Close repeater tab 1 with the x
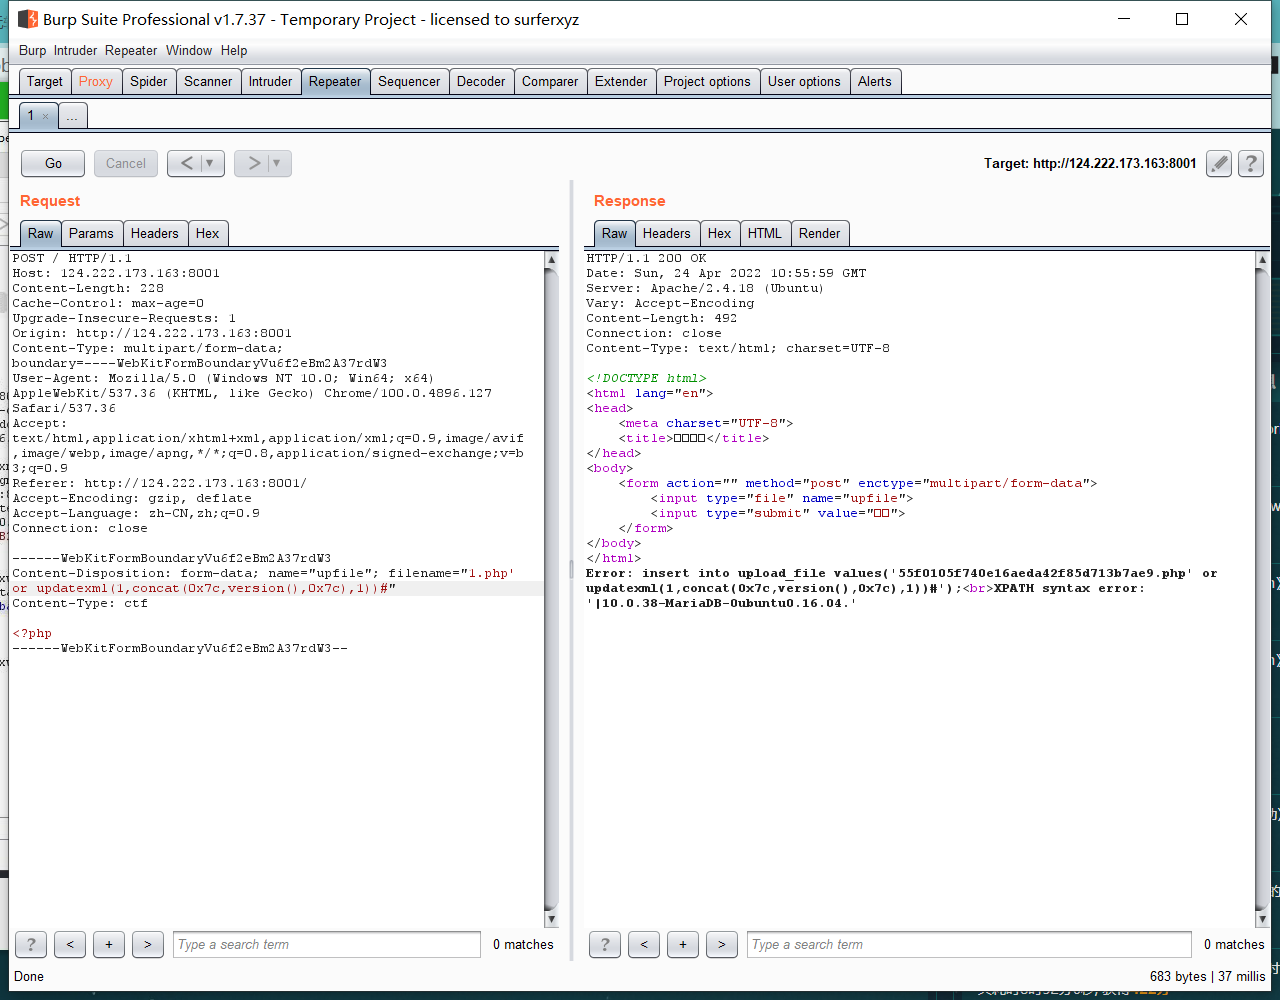This screenshot has height=1000, width=1280. click(45, 116)
